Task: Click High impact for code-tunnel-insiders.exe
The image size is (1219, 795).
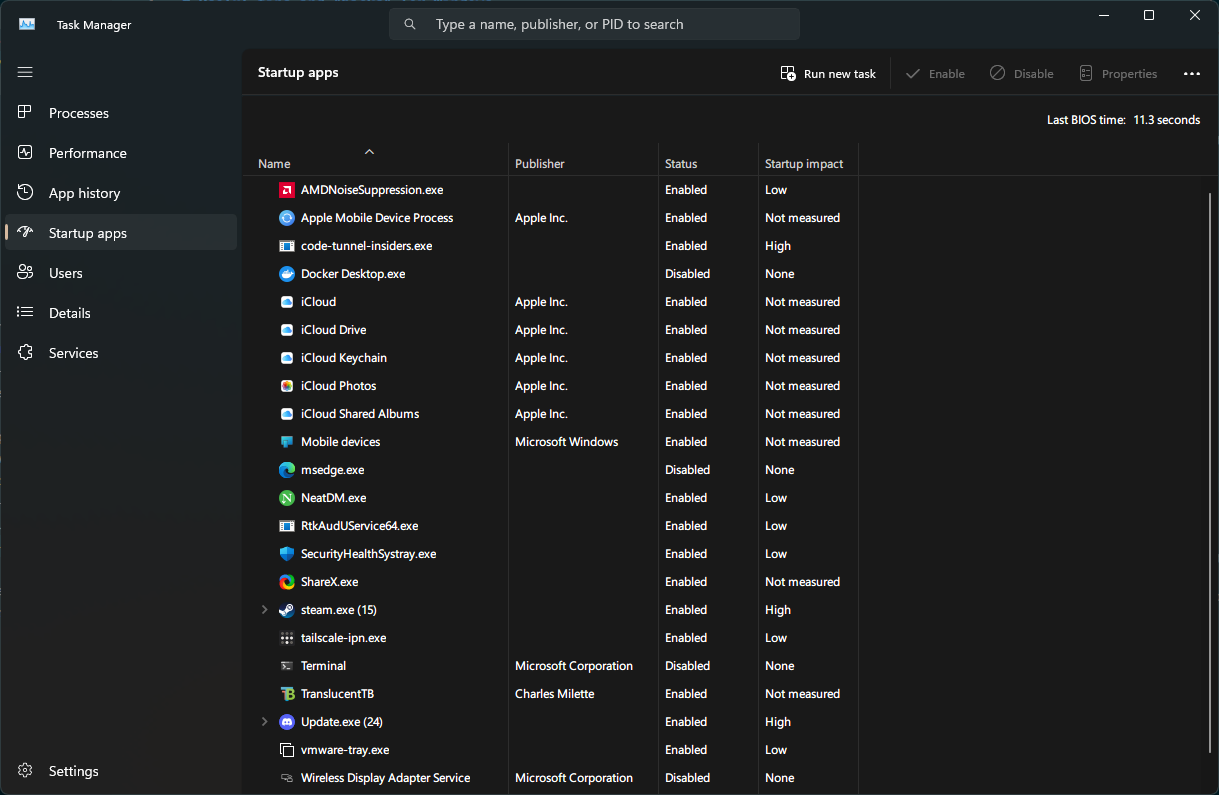Action: pos(778,246)
